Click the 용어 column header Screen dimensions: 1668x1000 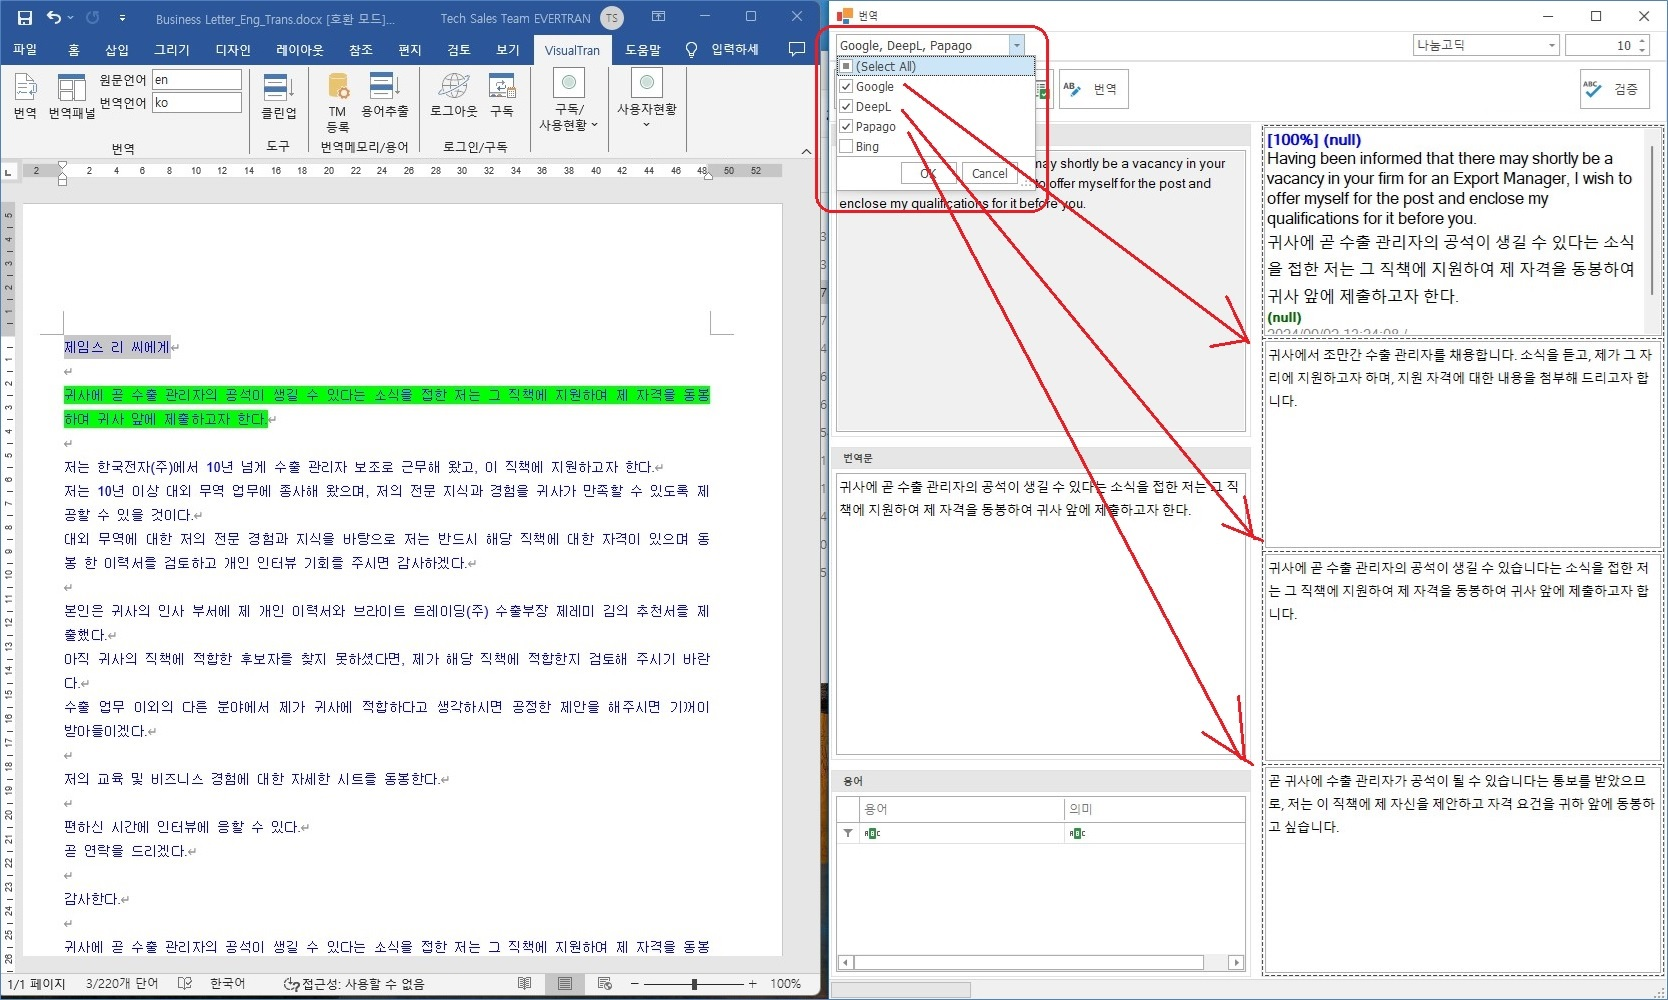tap(961, 809)
